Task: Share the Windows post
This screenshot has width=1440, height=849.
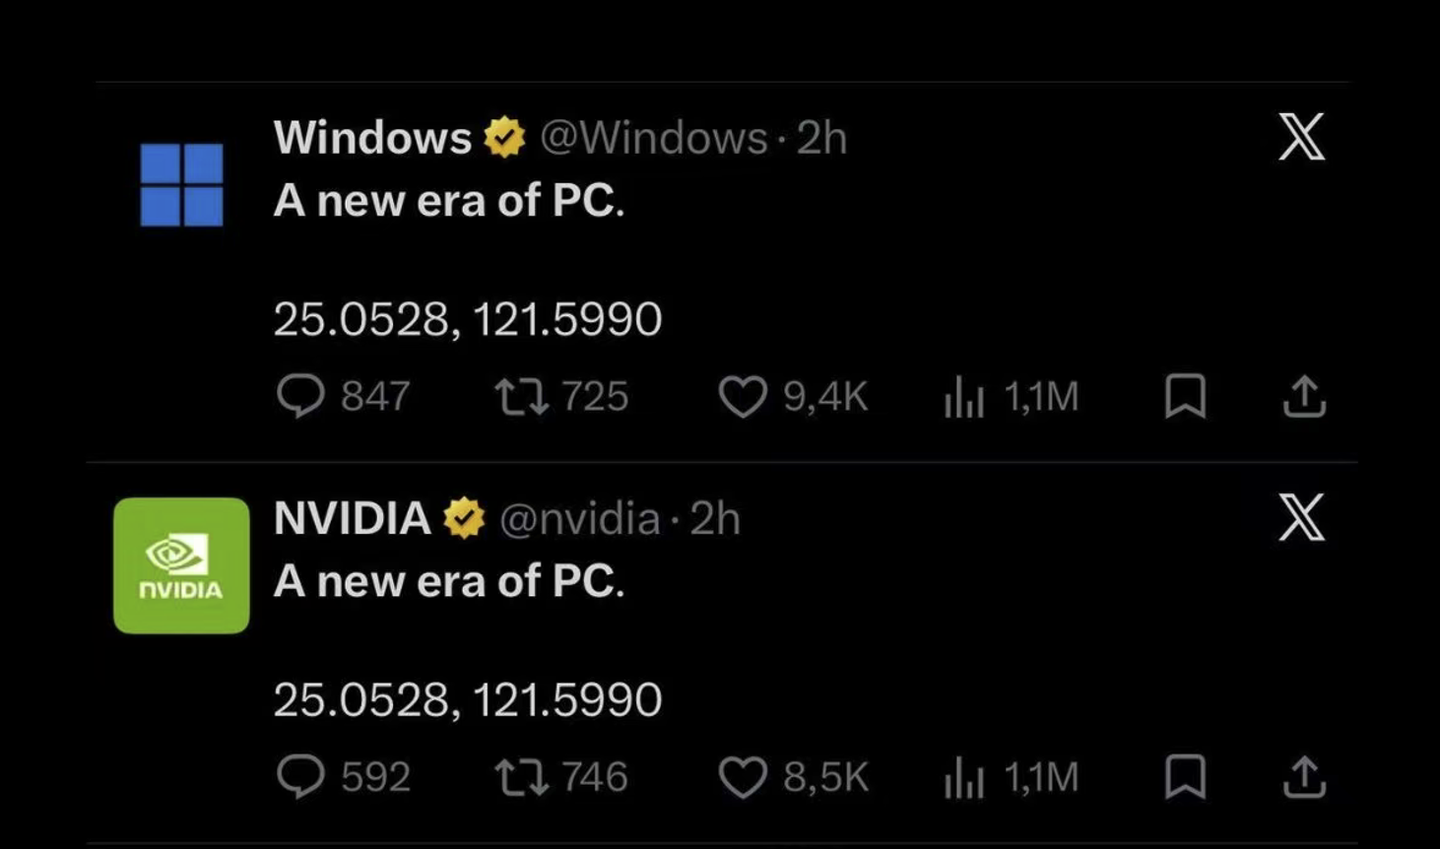Action: click(x=1304, y=396)
